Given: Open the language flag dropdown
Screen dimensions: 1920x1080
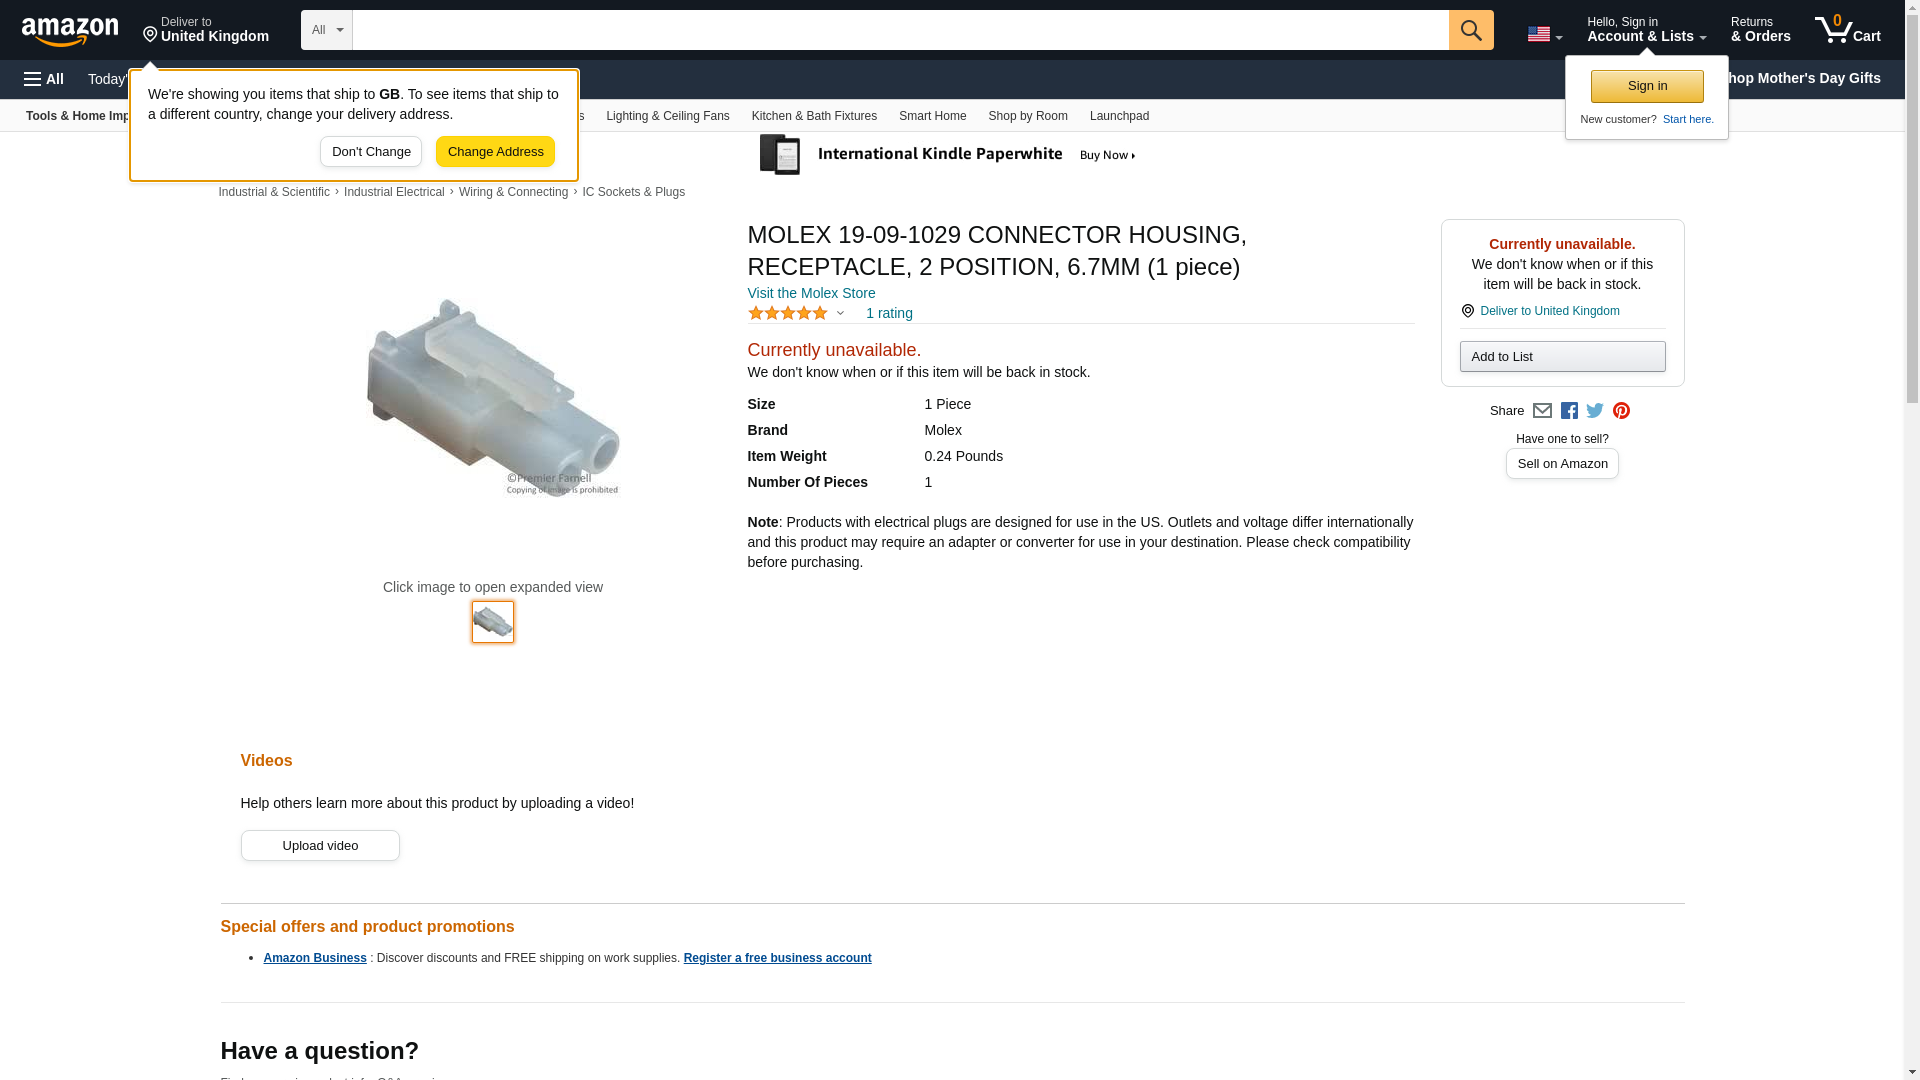Looking at the screenshot, I should pyautogui.click(x=1544, y=34).
